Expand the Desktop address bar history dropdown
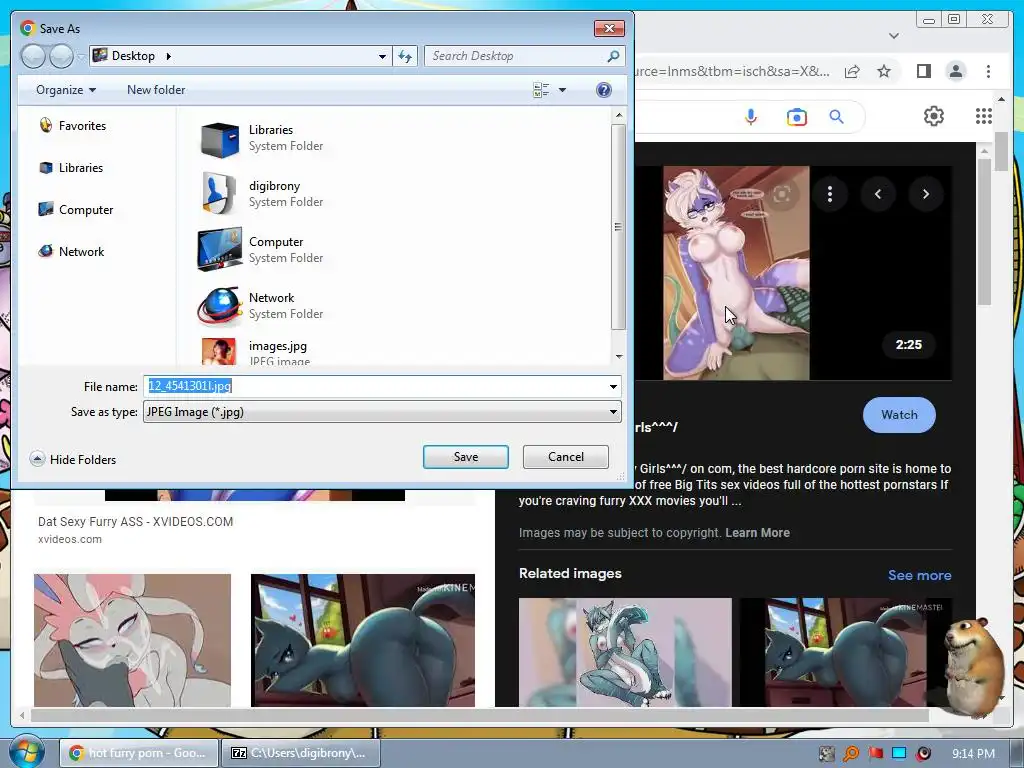This screenshot has height=768, width=1024. tap(382, 56)
